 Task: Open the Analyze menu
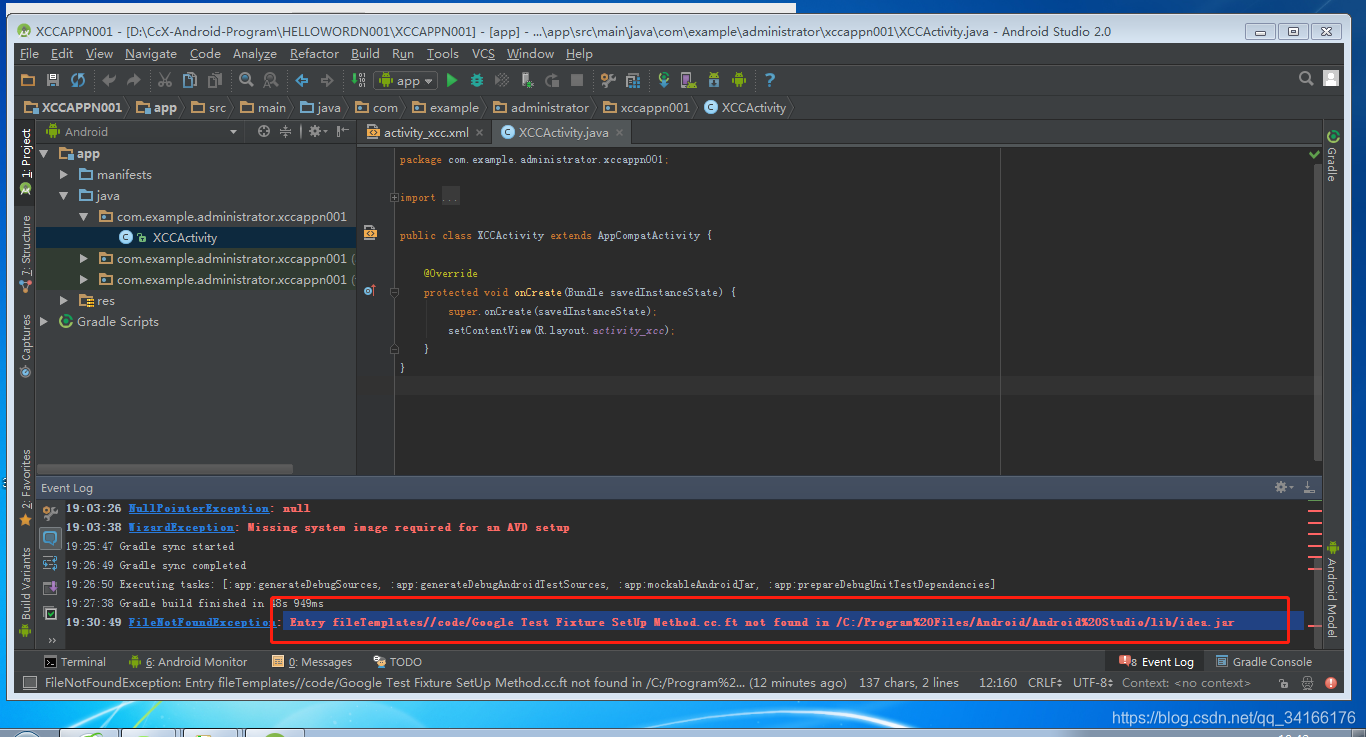pyautogui.click(x=255, y=54)
